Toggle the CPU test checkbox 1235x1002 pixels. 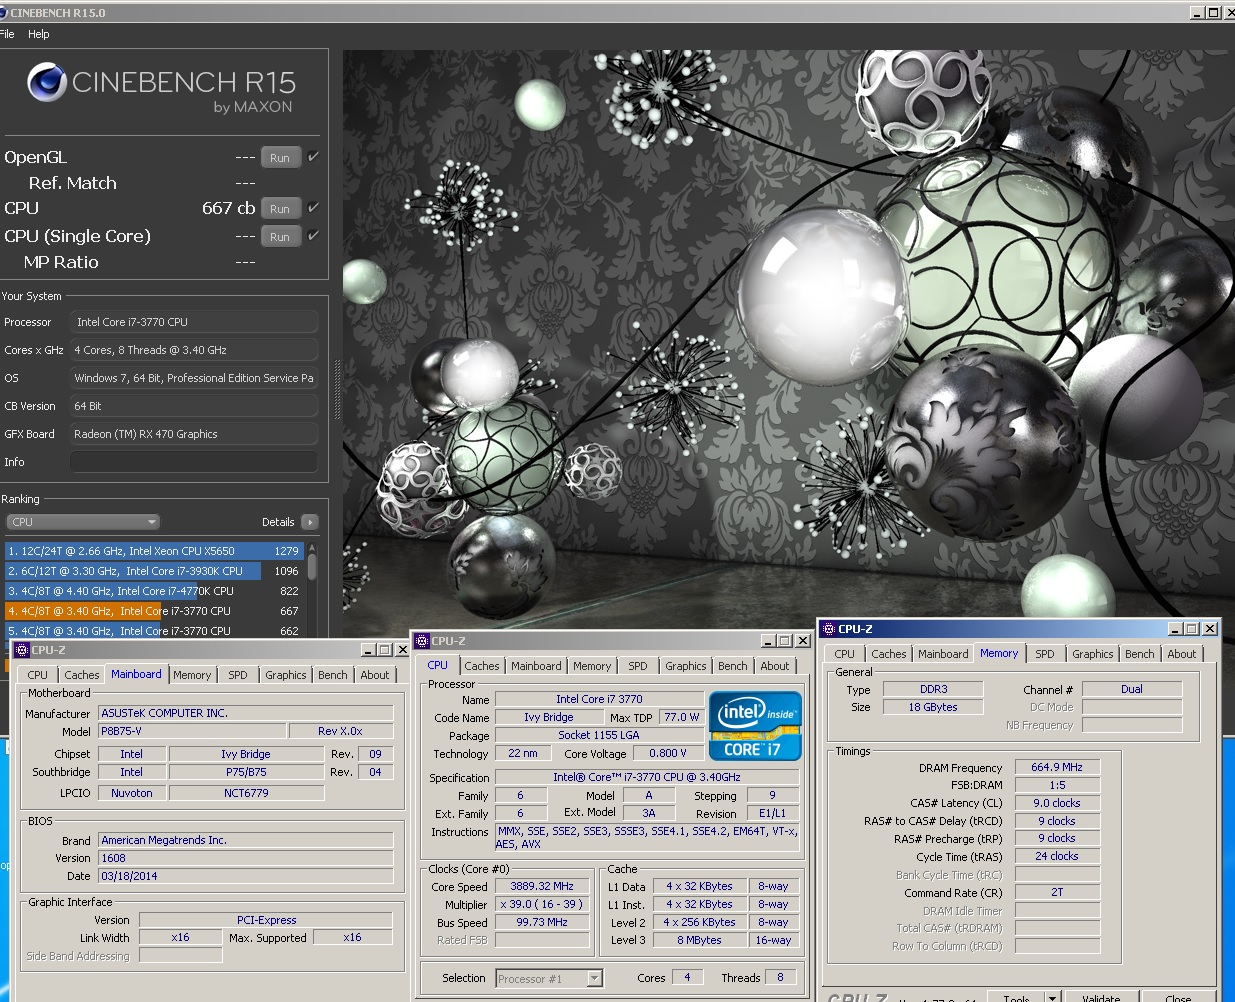point(313,208)
